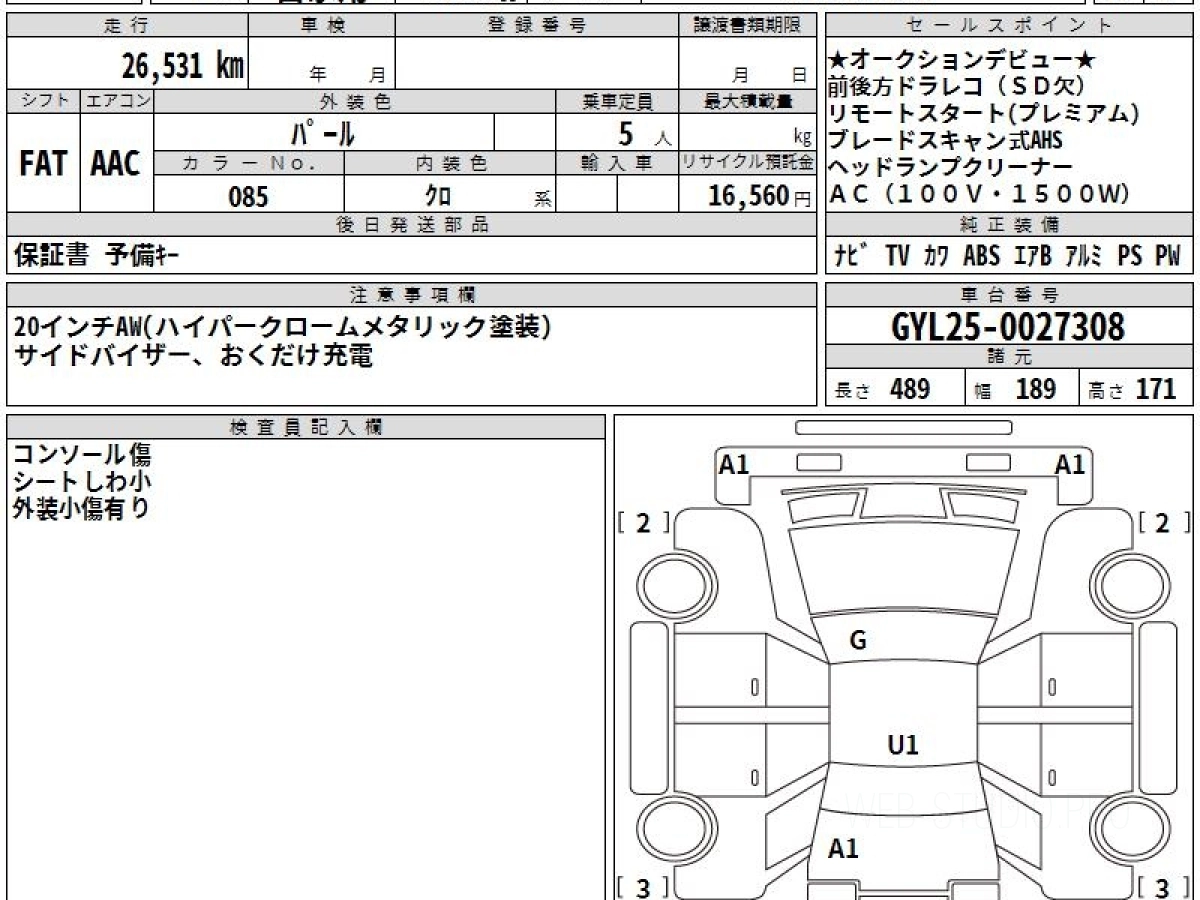Select the mileage value 26,531 km
The height and width of the screenshot is (900, 1200).
183,66
